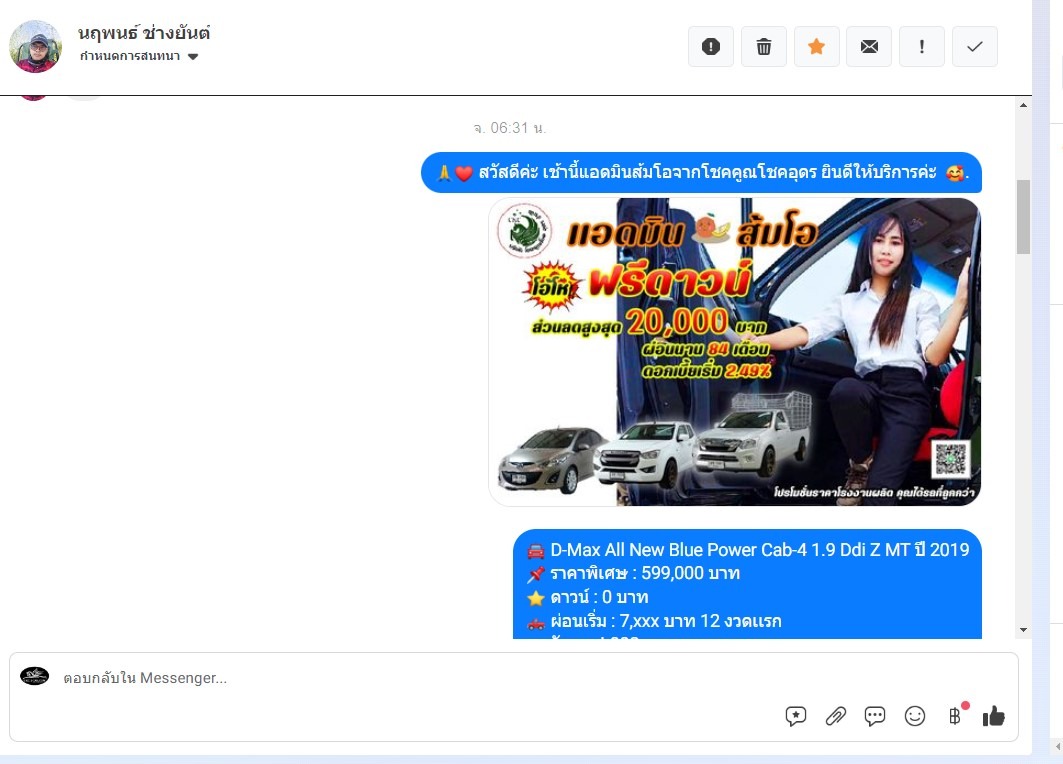The height and width of the screenshot is (764, 1063).
Task: Click the timestamp จ. 06:31 น.
Action: (x=510, y=128)
